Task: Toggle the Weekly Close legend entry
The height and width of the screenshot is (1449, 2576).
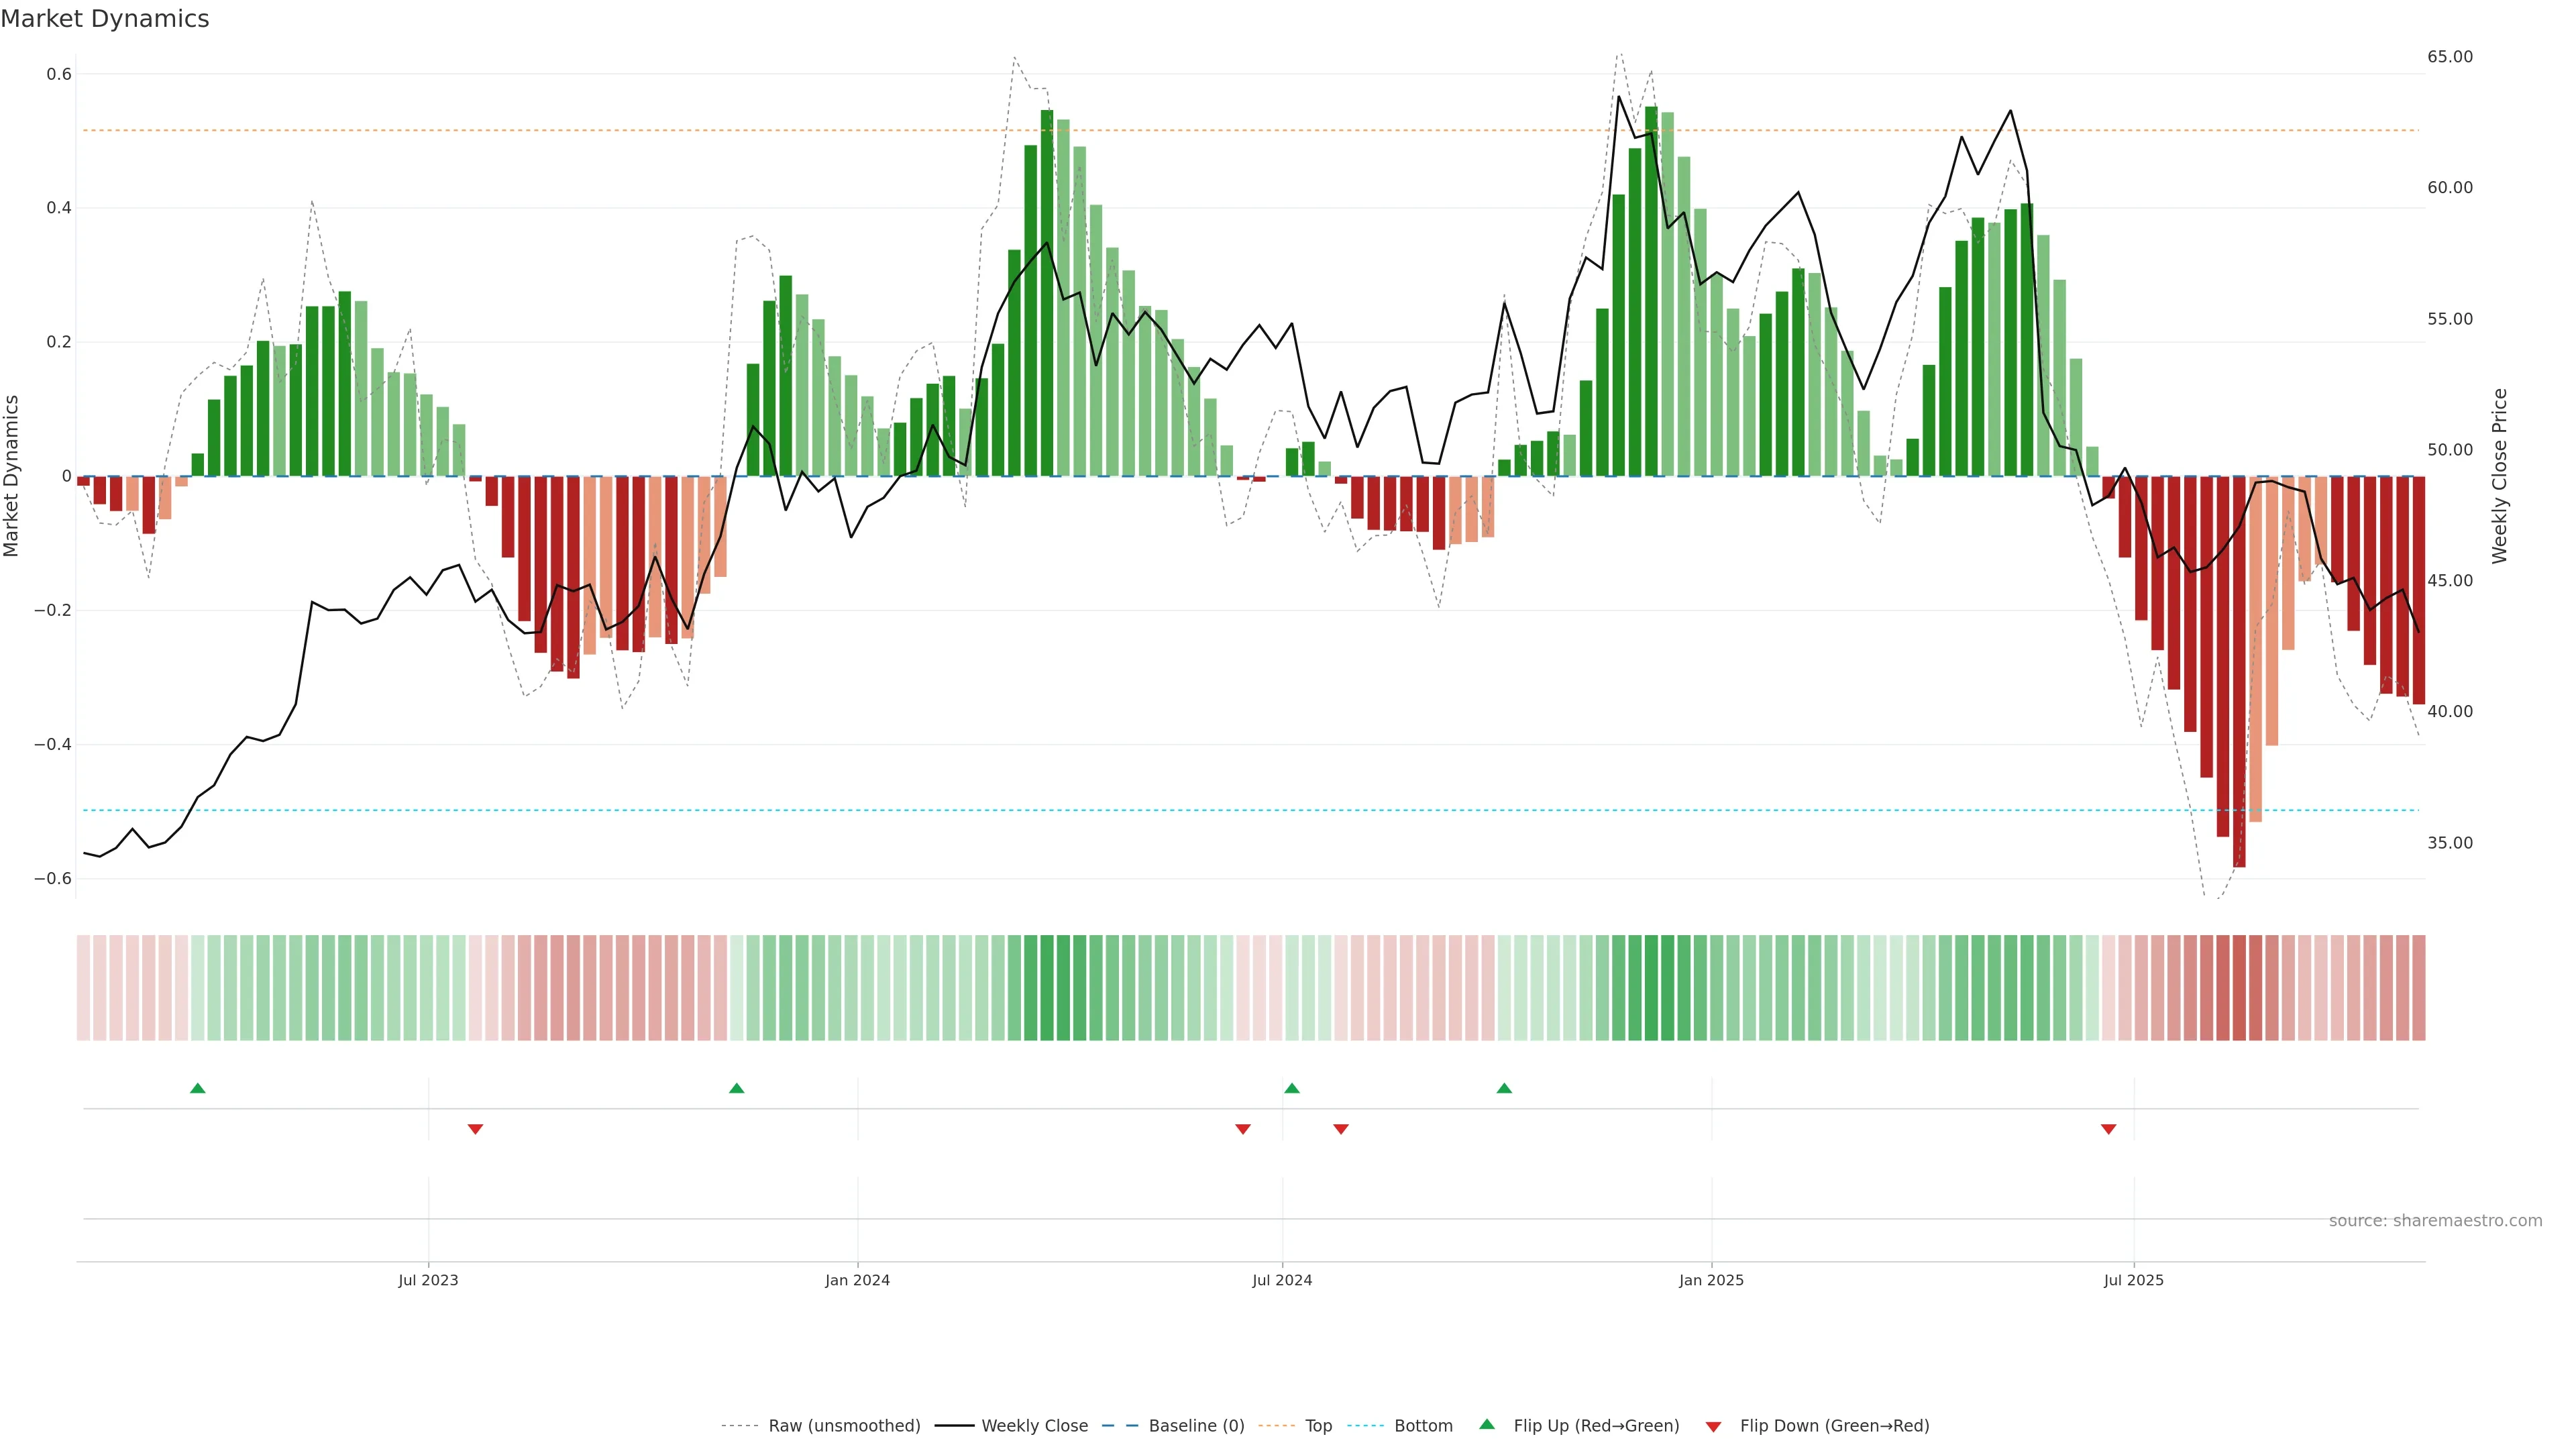Action: [1034, 1426]
